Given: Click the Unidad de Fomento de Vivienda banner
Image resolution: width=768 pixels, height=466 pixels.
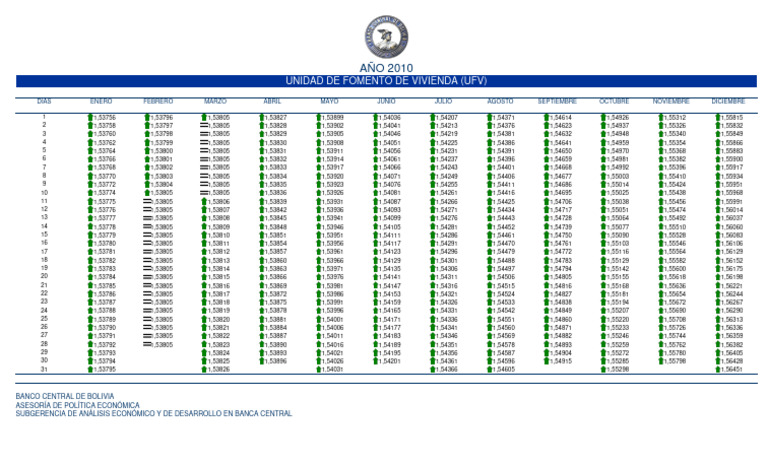Looking at the screenshot, I should [385, 80].
